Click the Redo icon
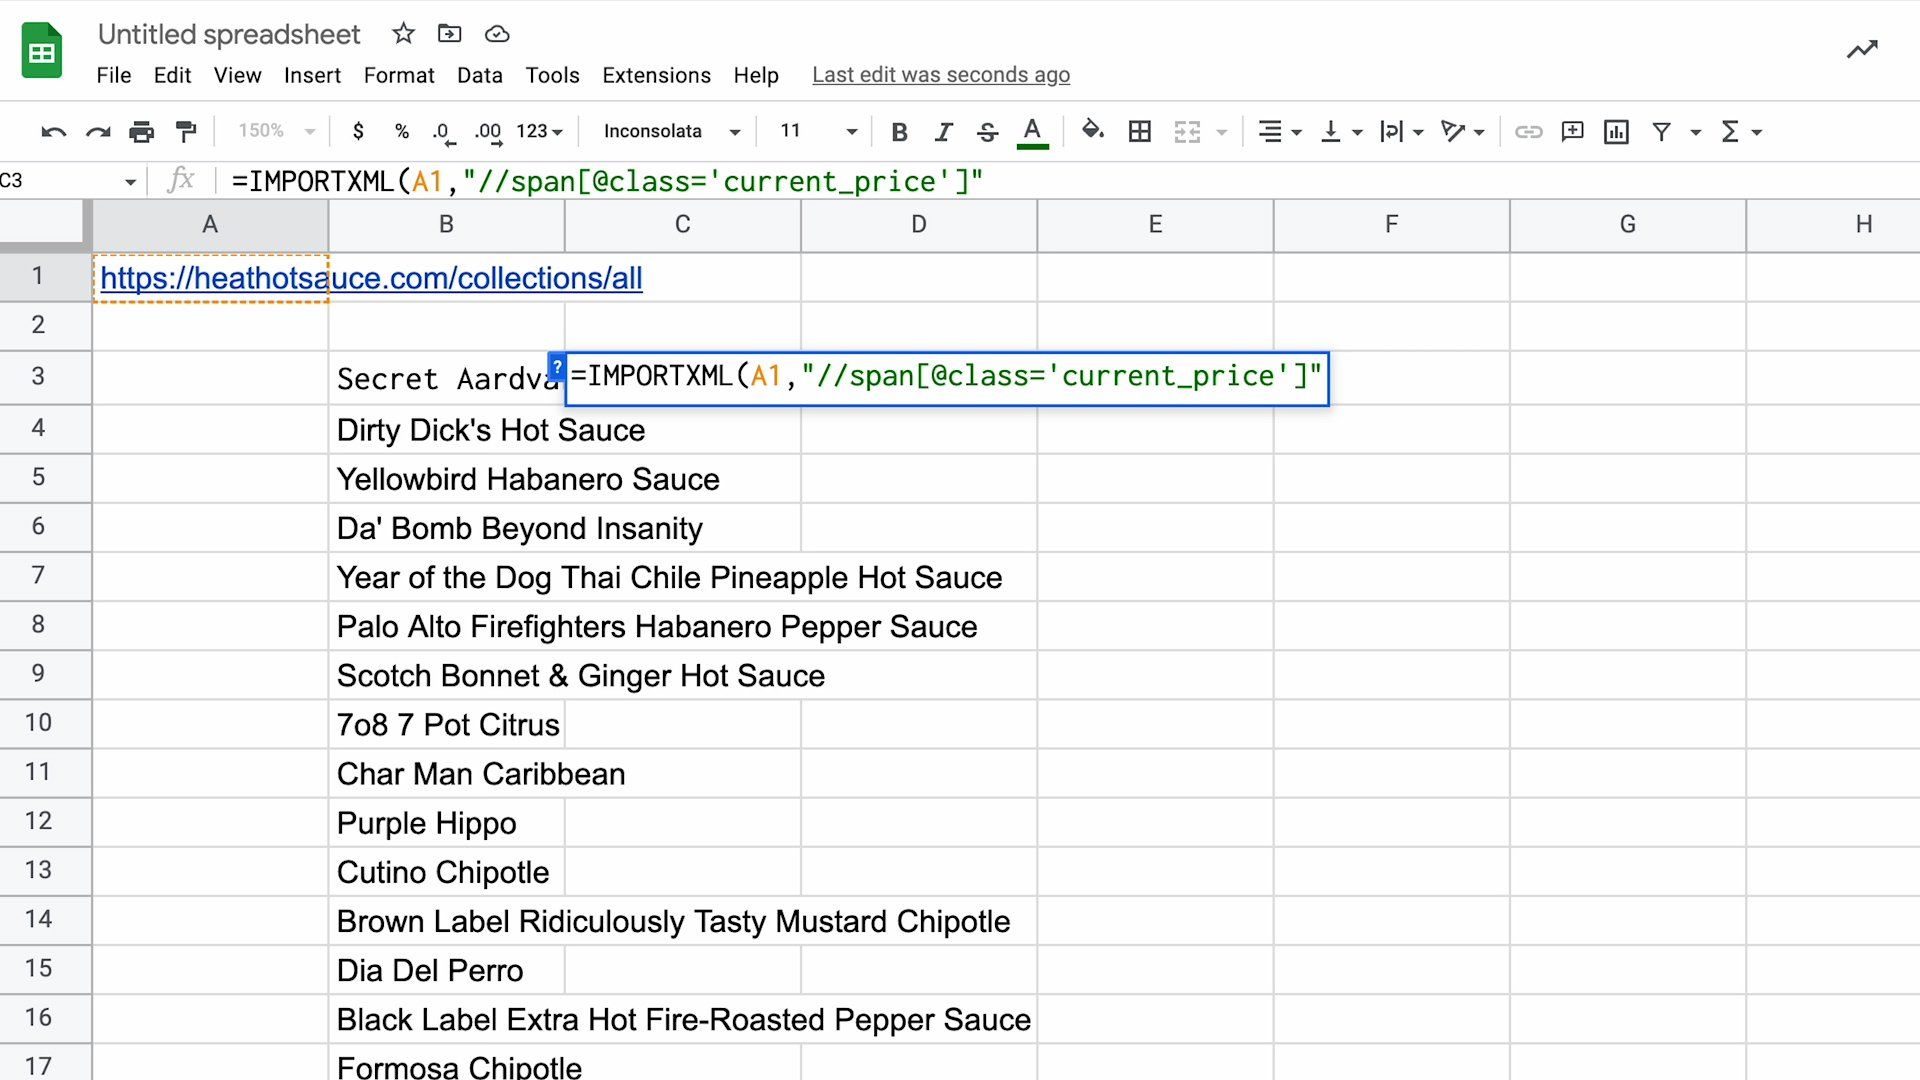Screen dimensions: 1920x1080 point(98,131)
